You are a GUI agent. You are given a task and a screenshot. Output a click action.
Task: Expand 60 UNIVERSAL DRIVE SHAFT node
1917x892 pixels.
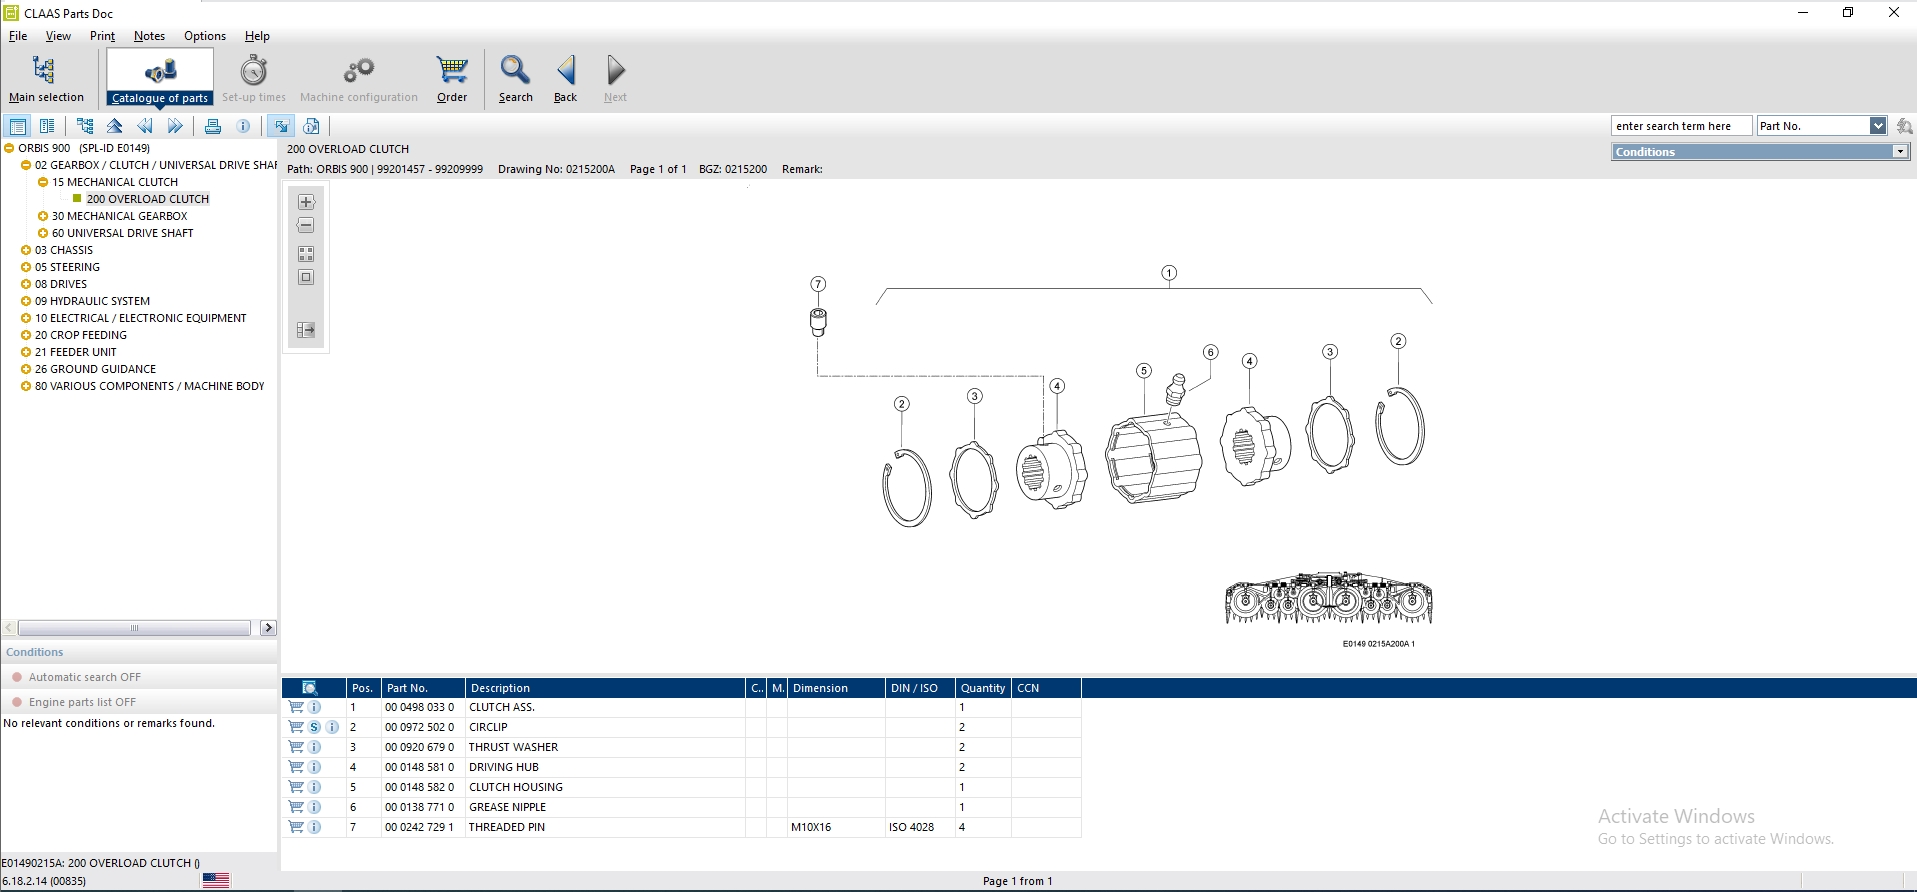point(43,233)
